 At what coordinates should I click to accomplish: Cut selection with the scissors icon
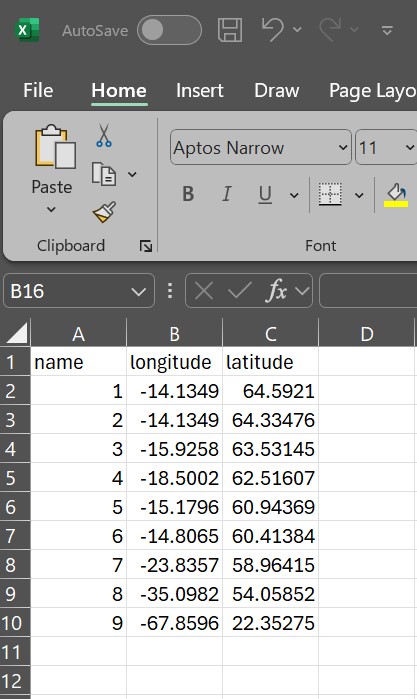[x=104, y=136]
